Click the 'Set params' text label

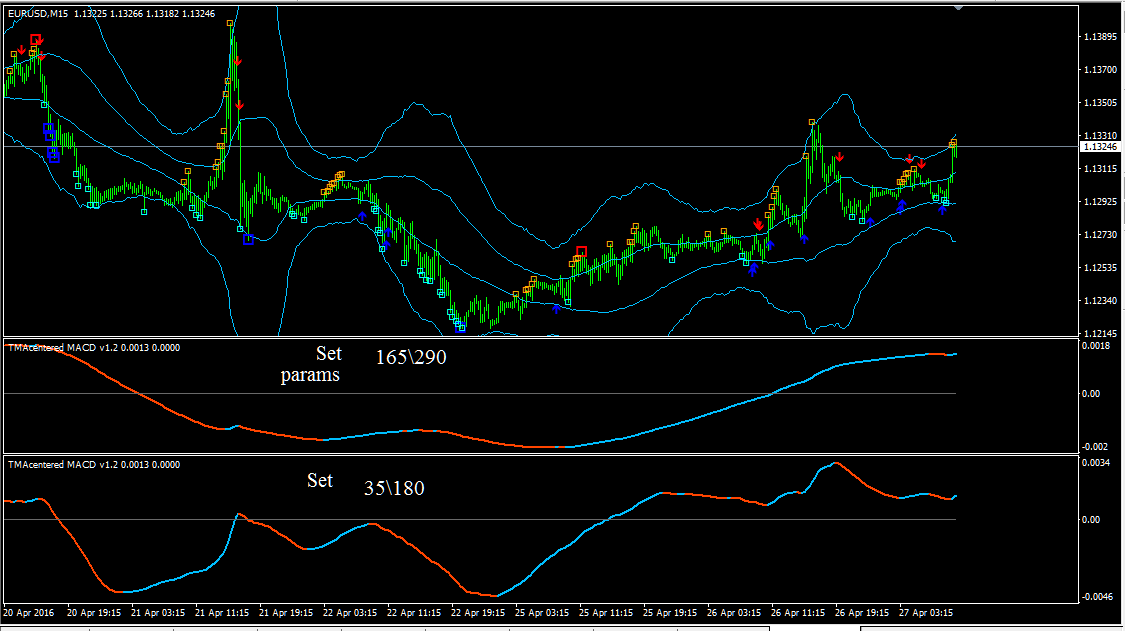pyautogui.click(x=311, y=364)
